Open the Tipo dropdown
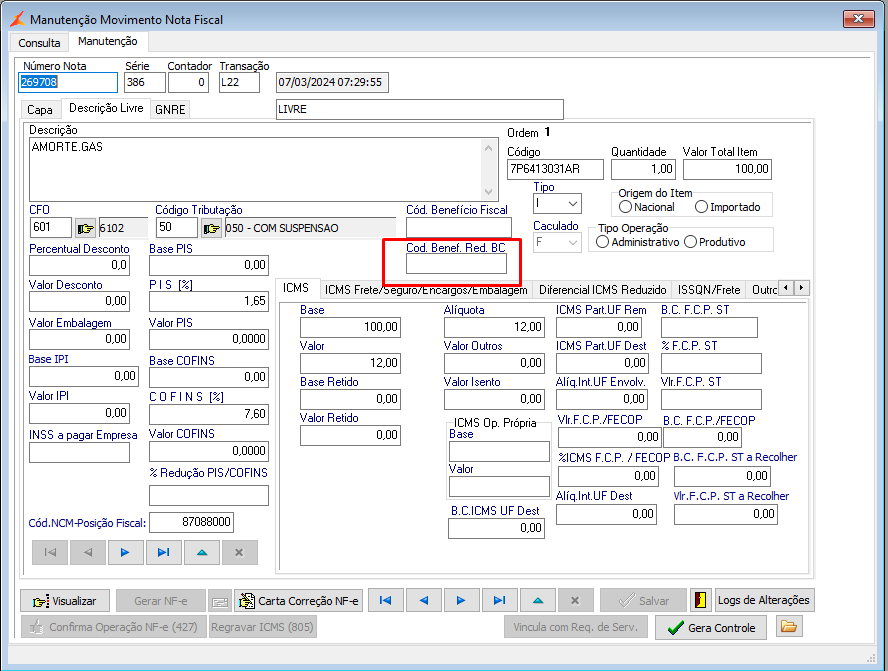 click(x=572, y=204)
